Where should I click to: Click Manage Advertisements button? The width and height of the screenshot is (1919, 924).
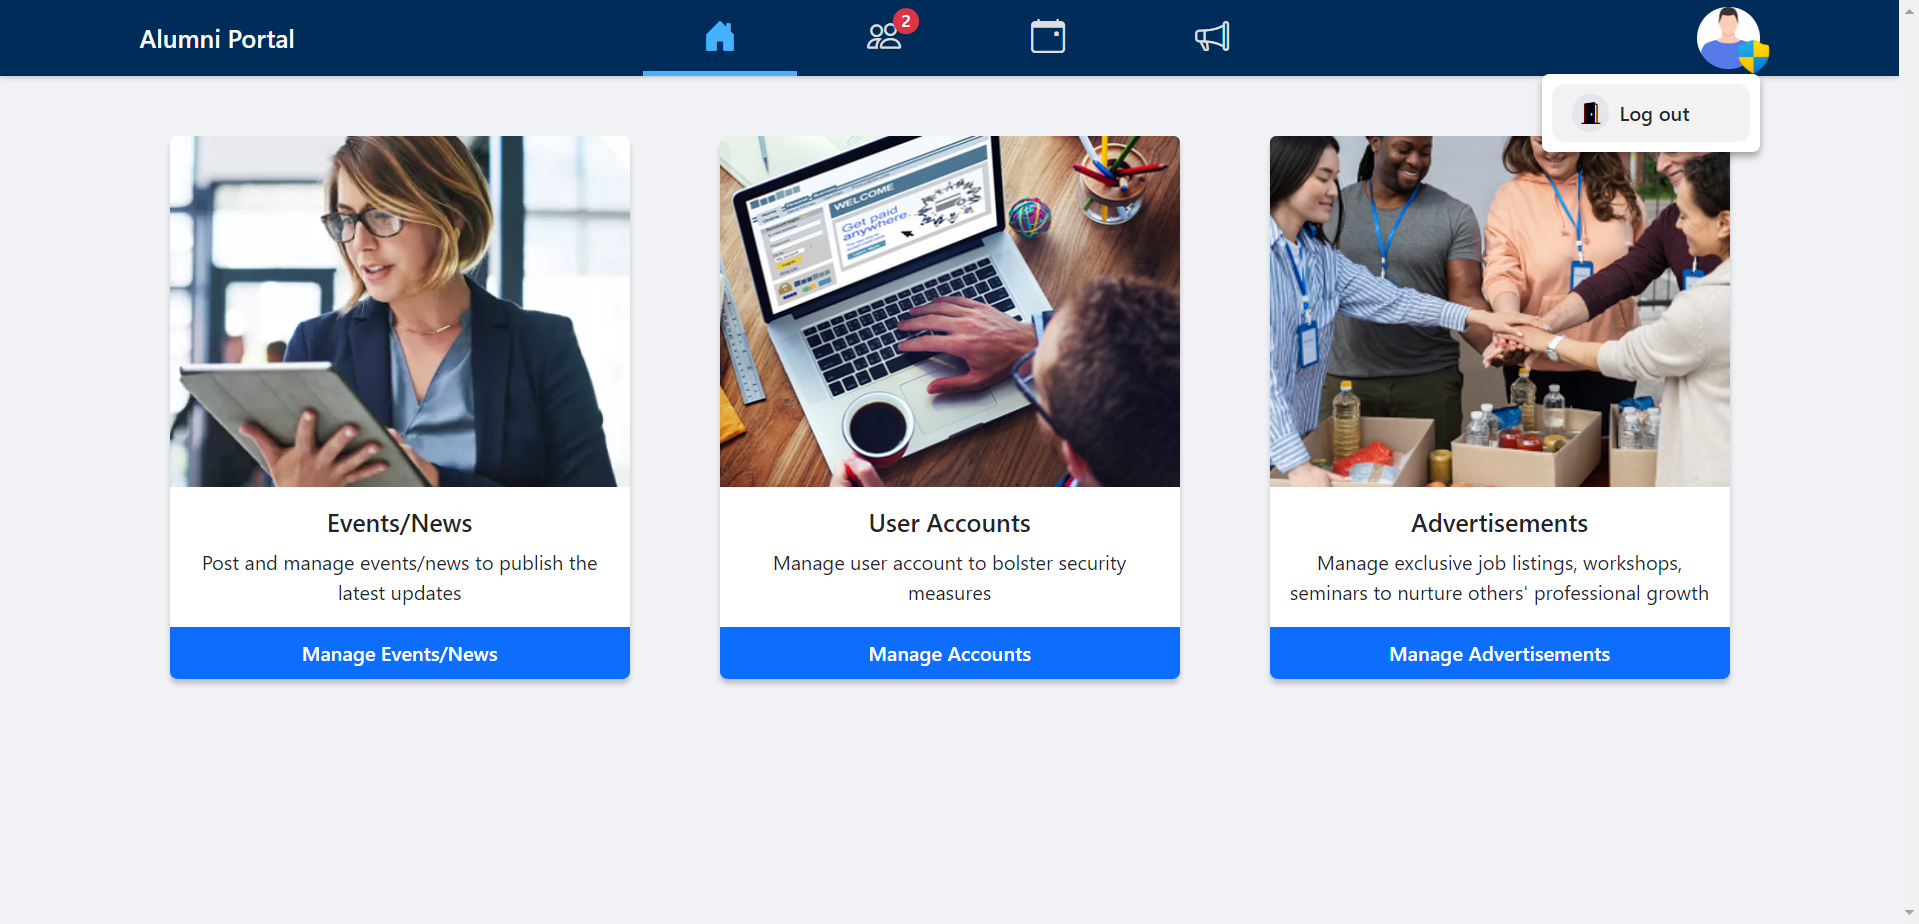1500,653
